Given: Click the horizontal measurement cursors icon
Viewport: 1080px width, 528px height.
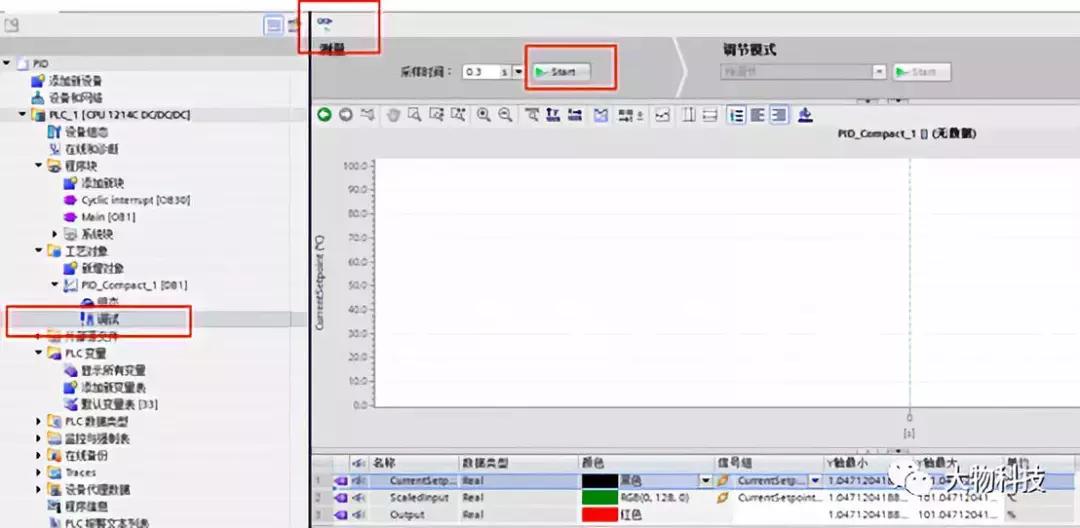Looking at the screenshot, I should 711,115.
